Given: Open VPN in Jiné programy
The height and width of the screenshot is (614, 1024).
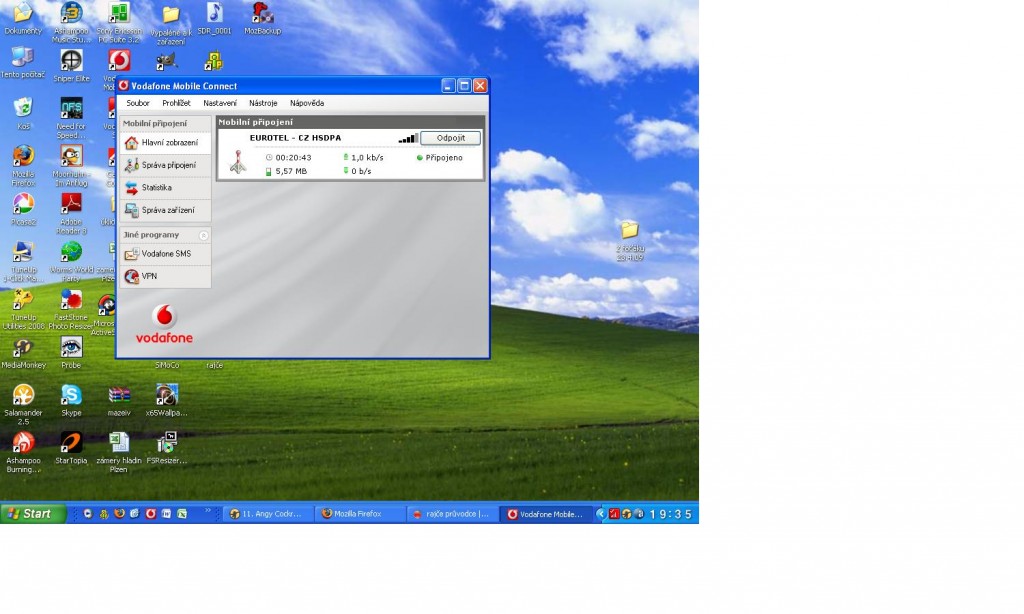Looking at the screenshot, I should click(x=165, y=276).
